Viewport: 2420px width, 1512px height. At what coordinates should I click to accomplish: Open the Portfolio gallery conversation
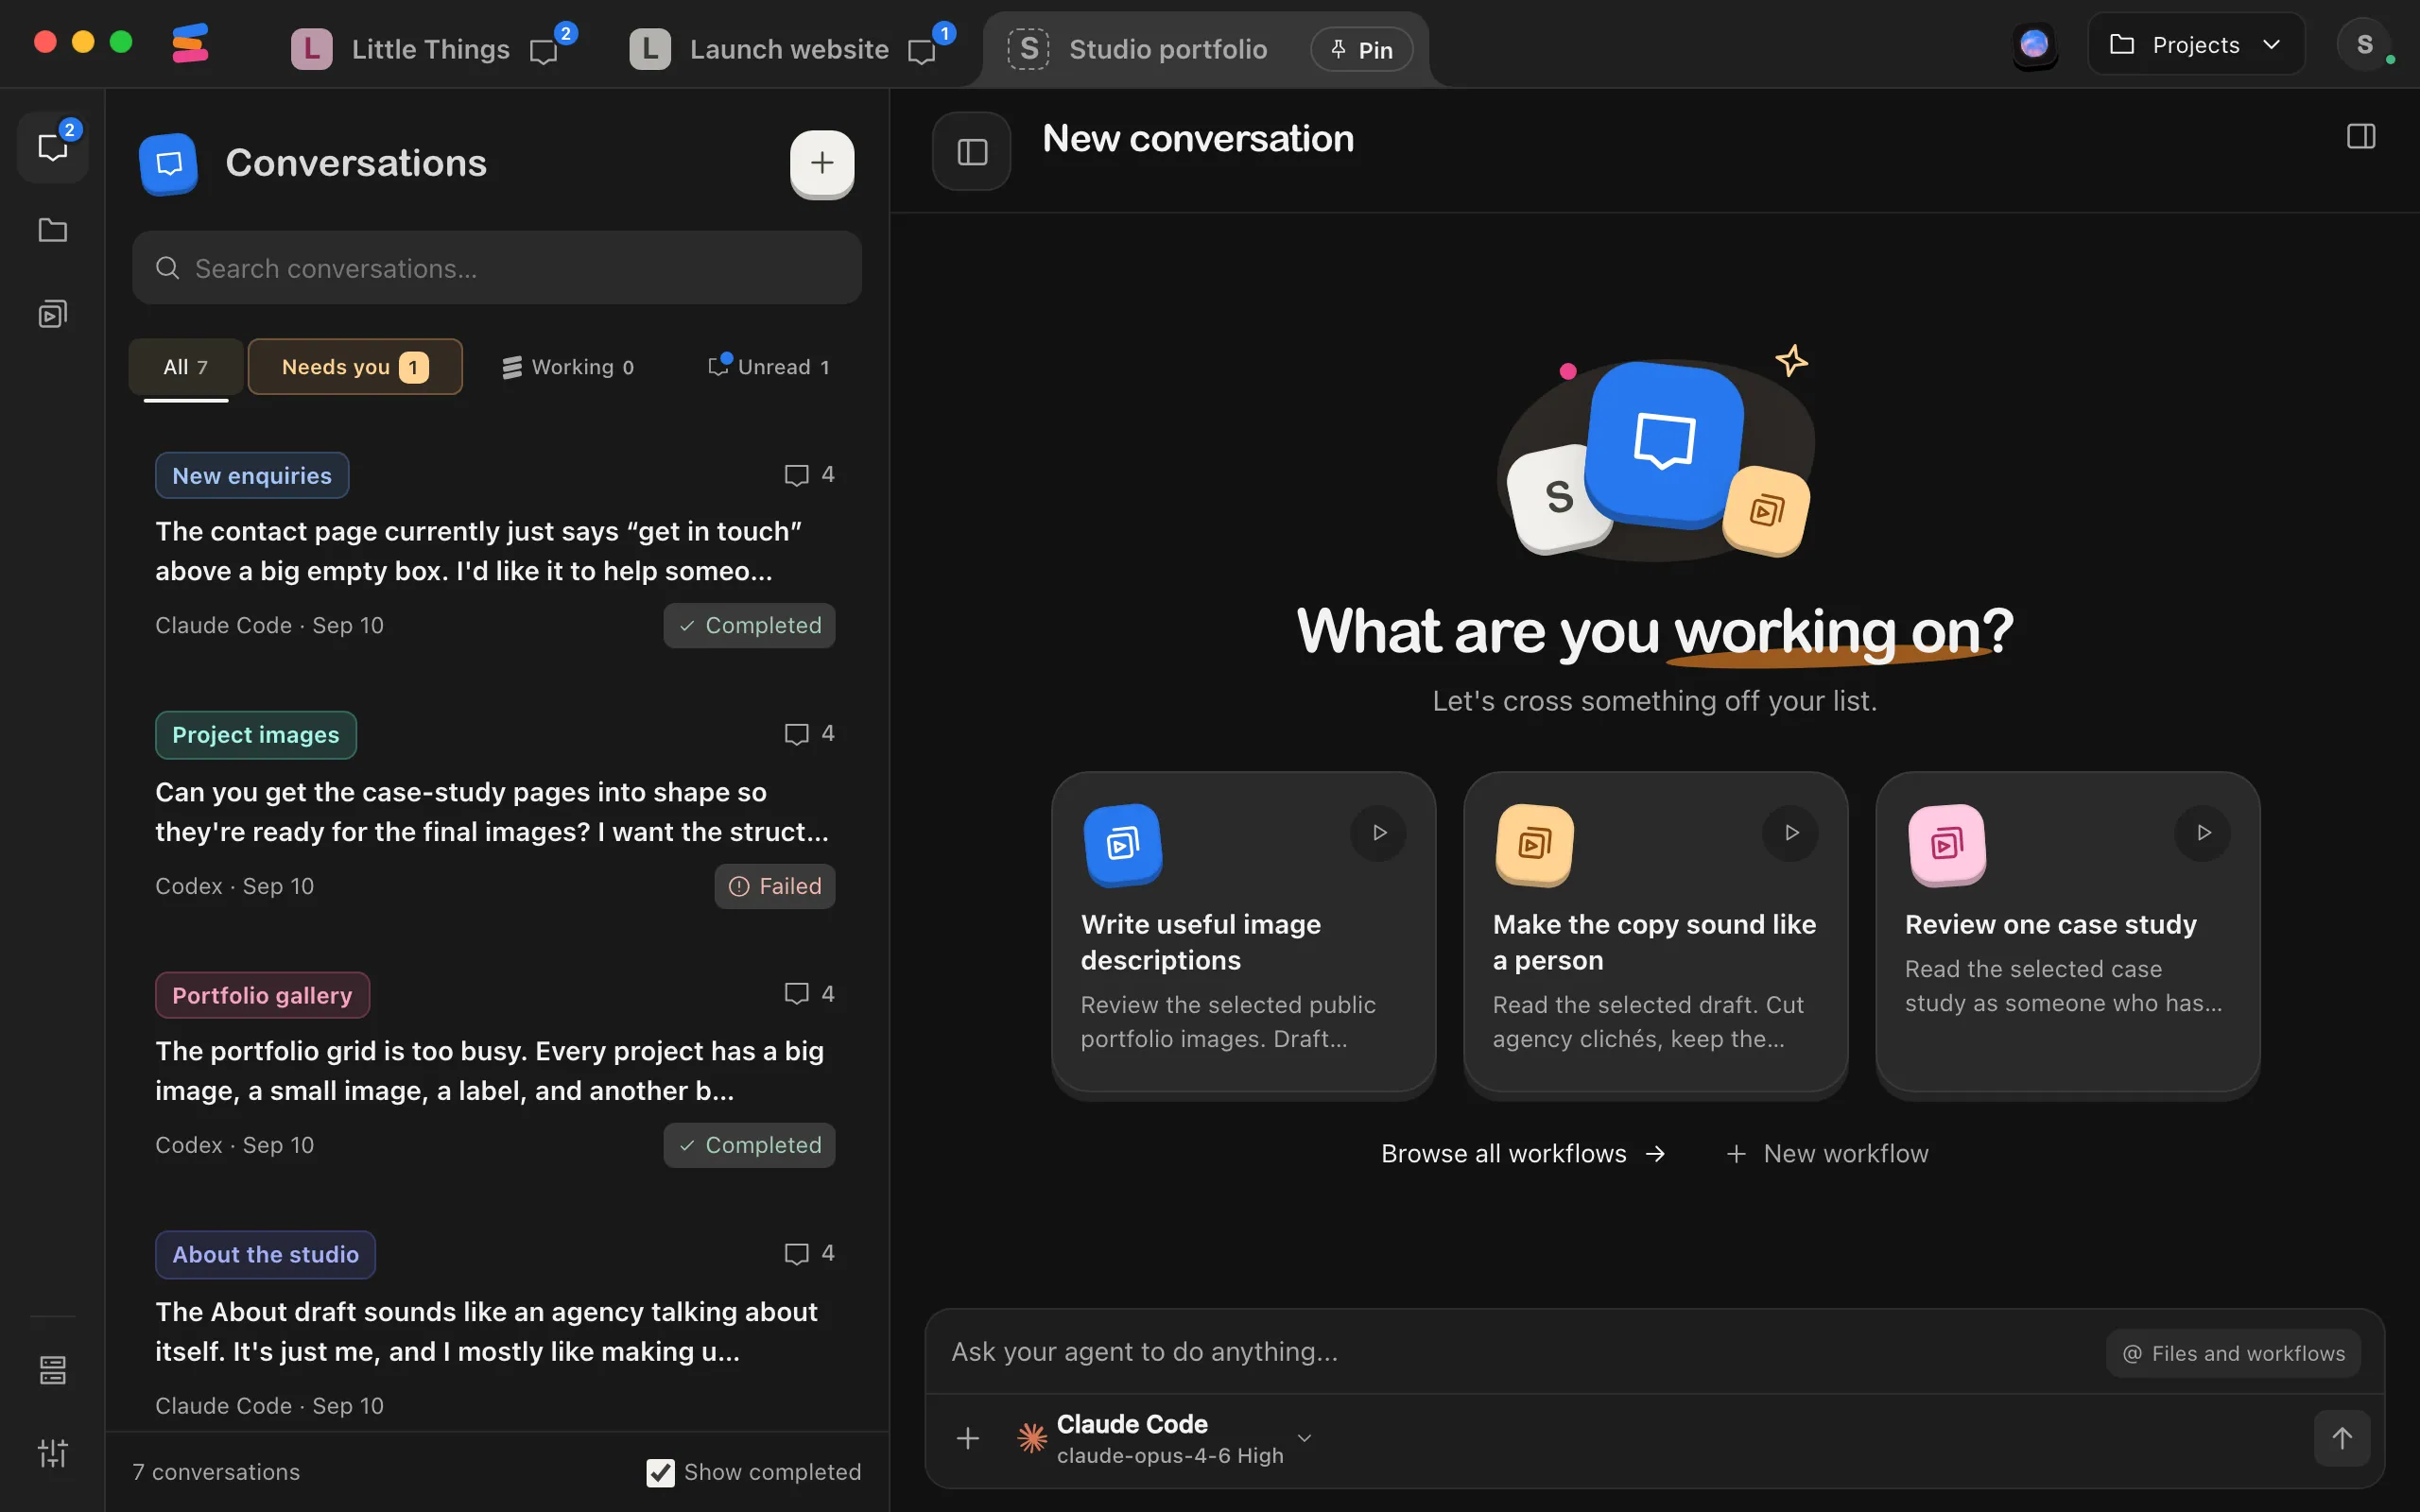click(x=495, y=1070)
